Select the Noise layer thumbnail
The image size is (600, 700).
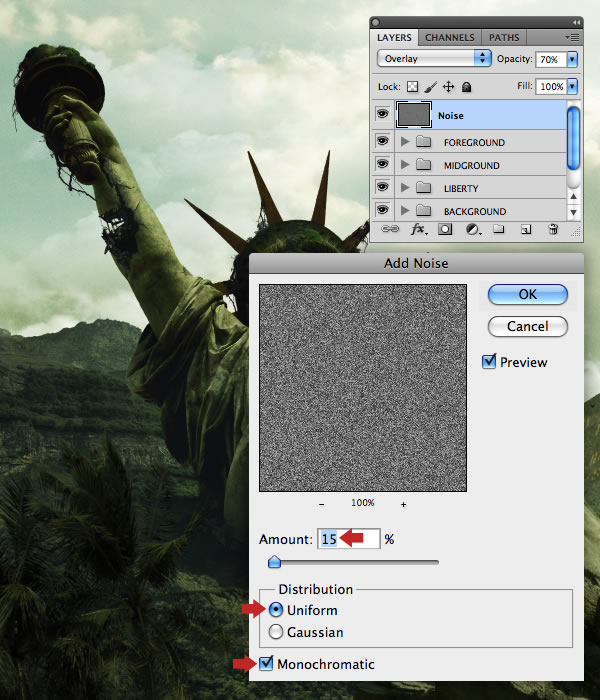pos(414,115)
